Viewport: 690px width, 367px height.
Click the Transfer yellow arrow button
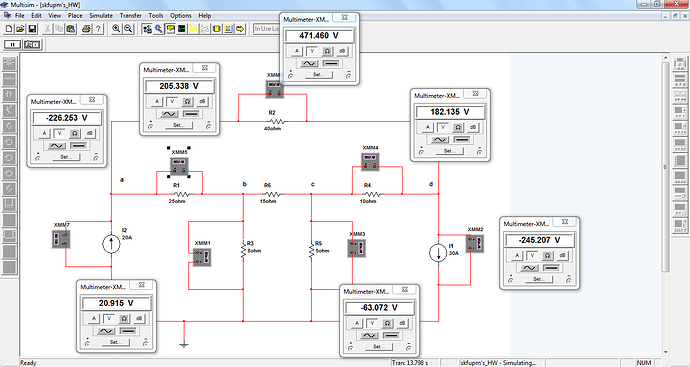[x=240, y=29]
